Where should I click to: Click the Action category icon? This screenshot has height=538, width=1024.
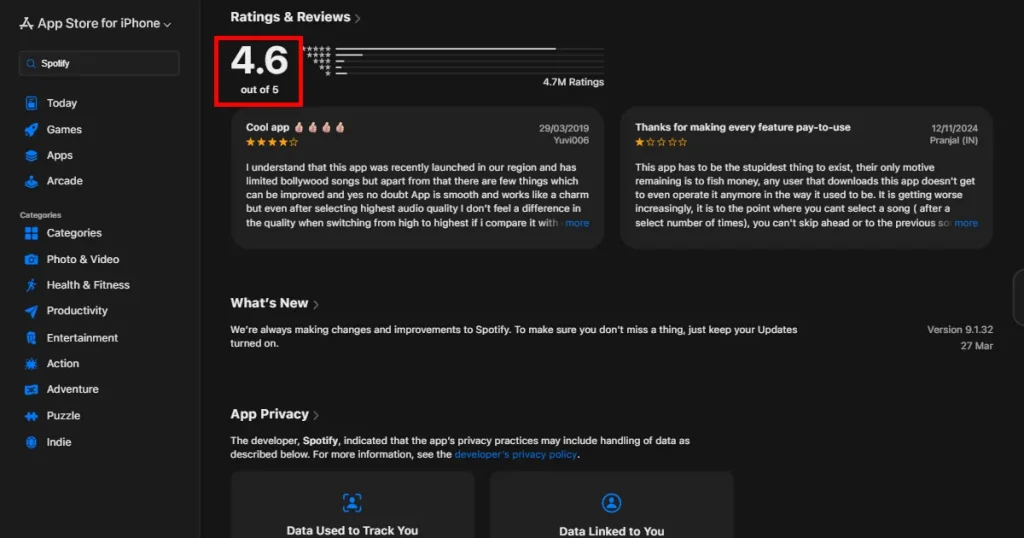pos(31,364)
